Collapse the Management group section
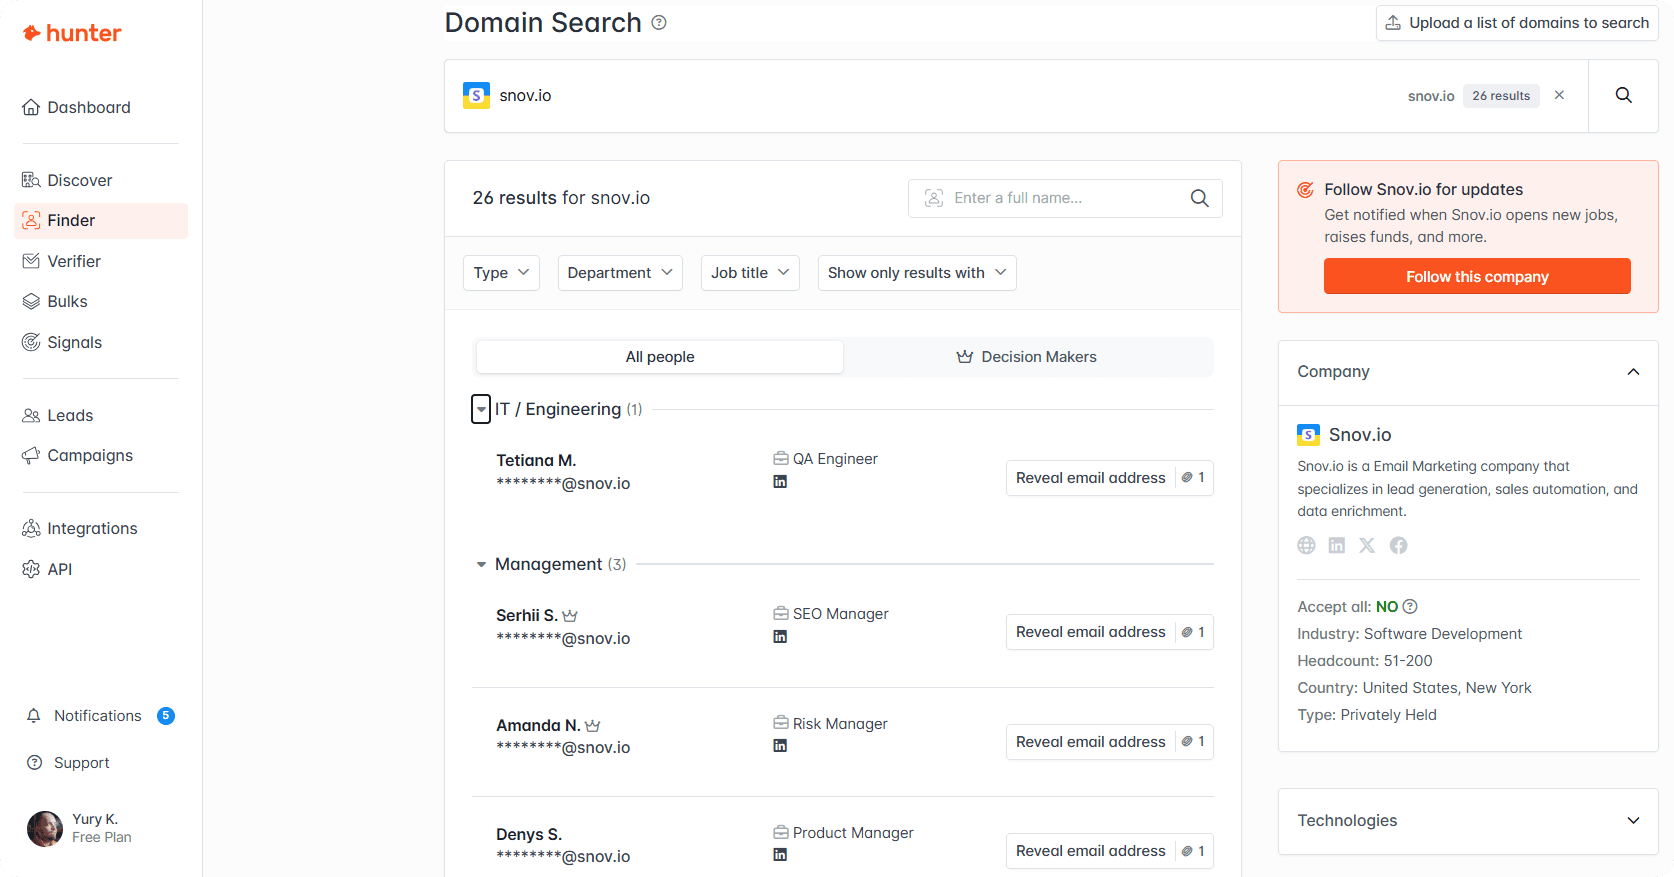Screen dimensions: 1674x877 coord(481,565)
